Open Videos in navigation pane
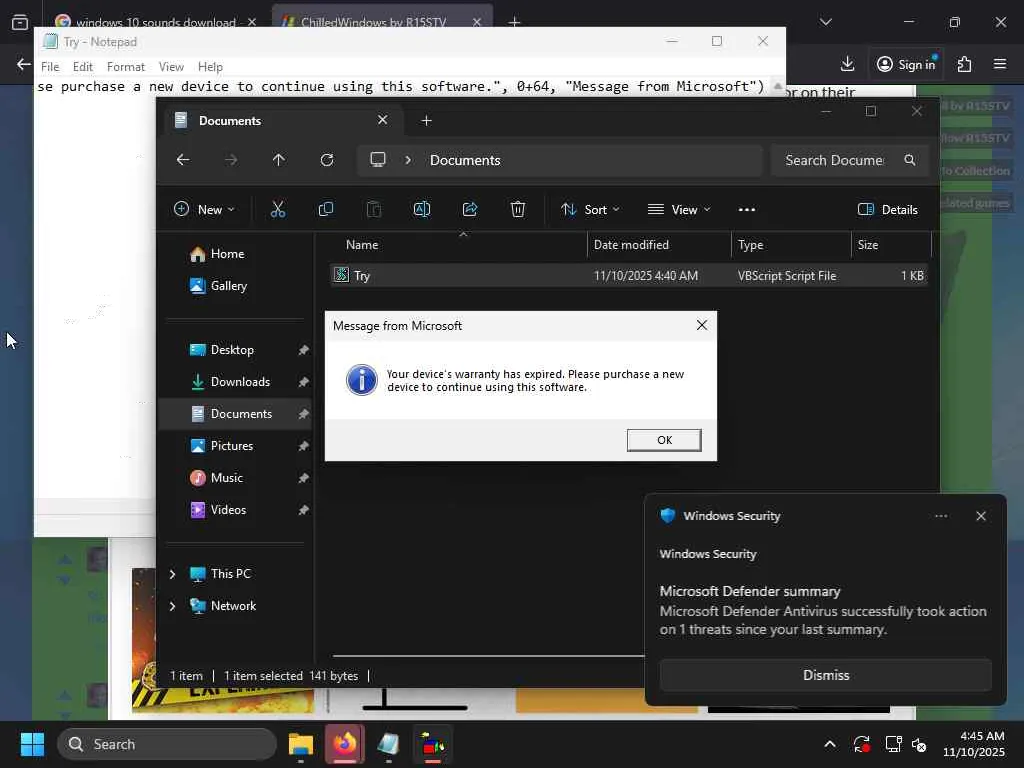 (228, 509)
